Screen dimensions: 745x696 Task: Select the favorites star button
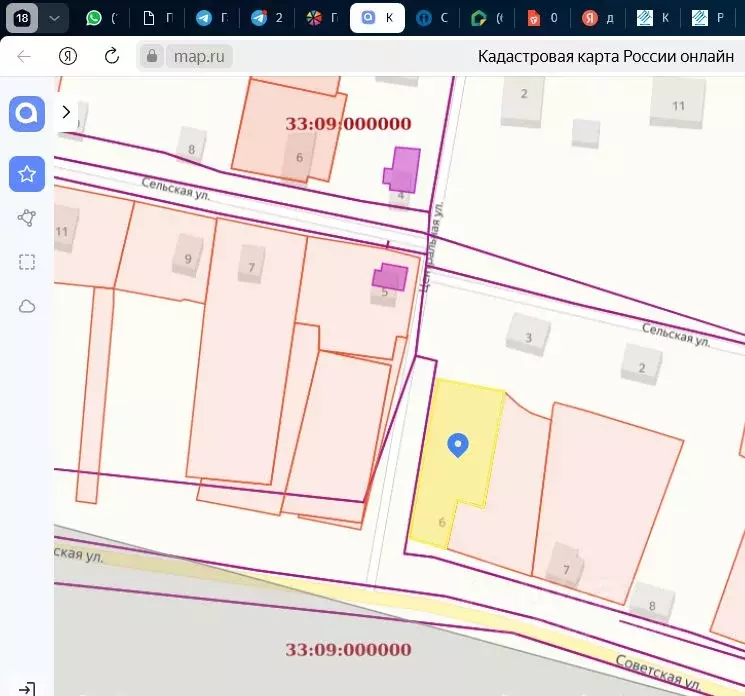[x=27, y=174]
